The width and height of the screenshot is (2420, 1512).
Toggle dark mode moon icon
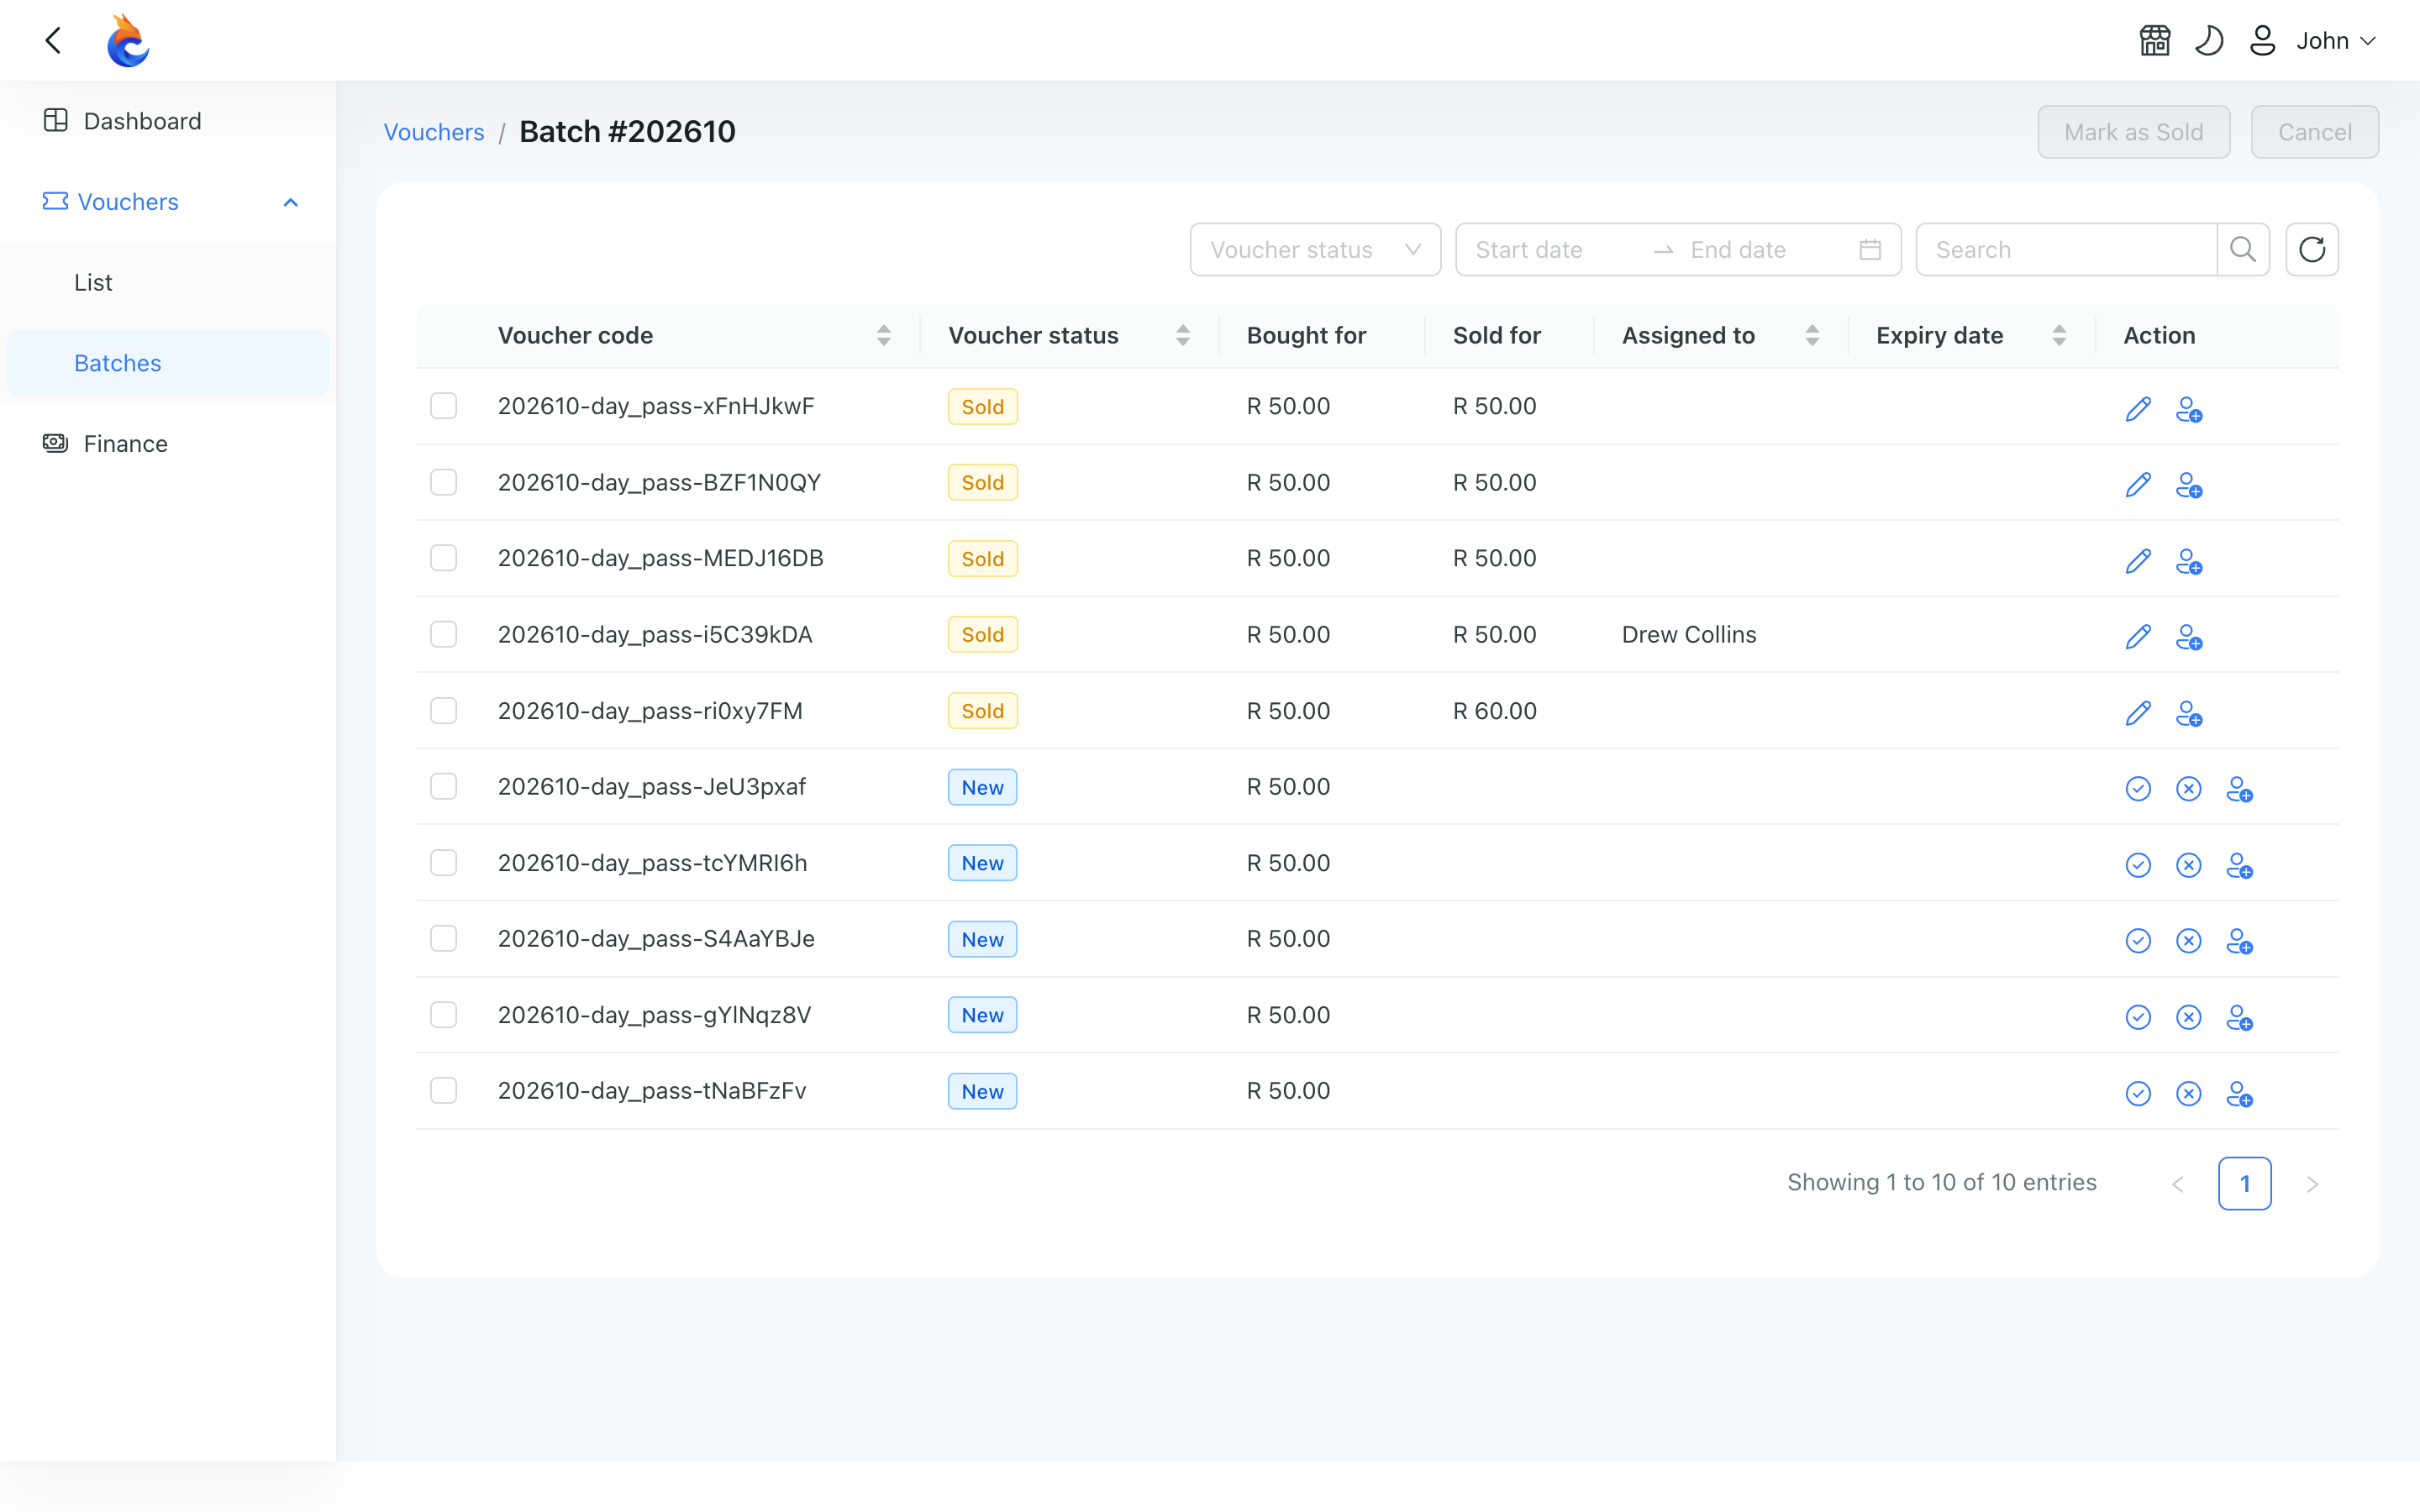pyautogui.click(x=2209, y=41)
